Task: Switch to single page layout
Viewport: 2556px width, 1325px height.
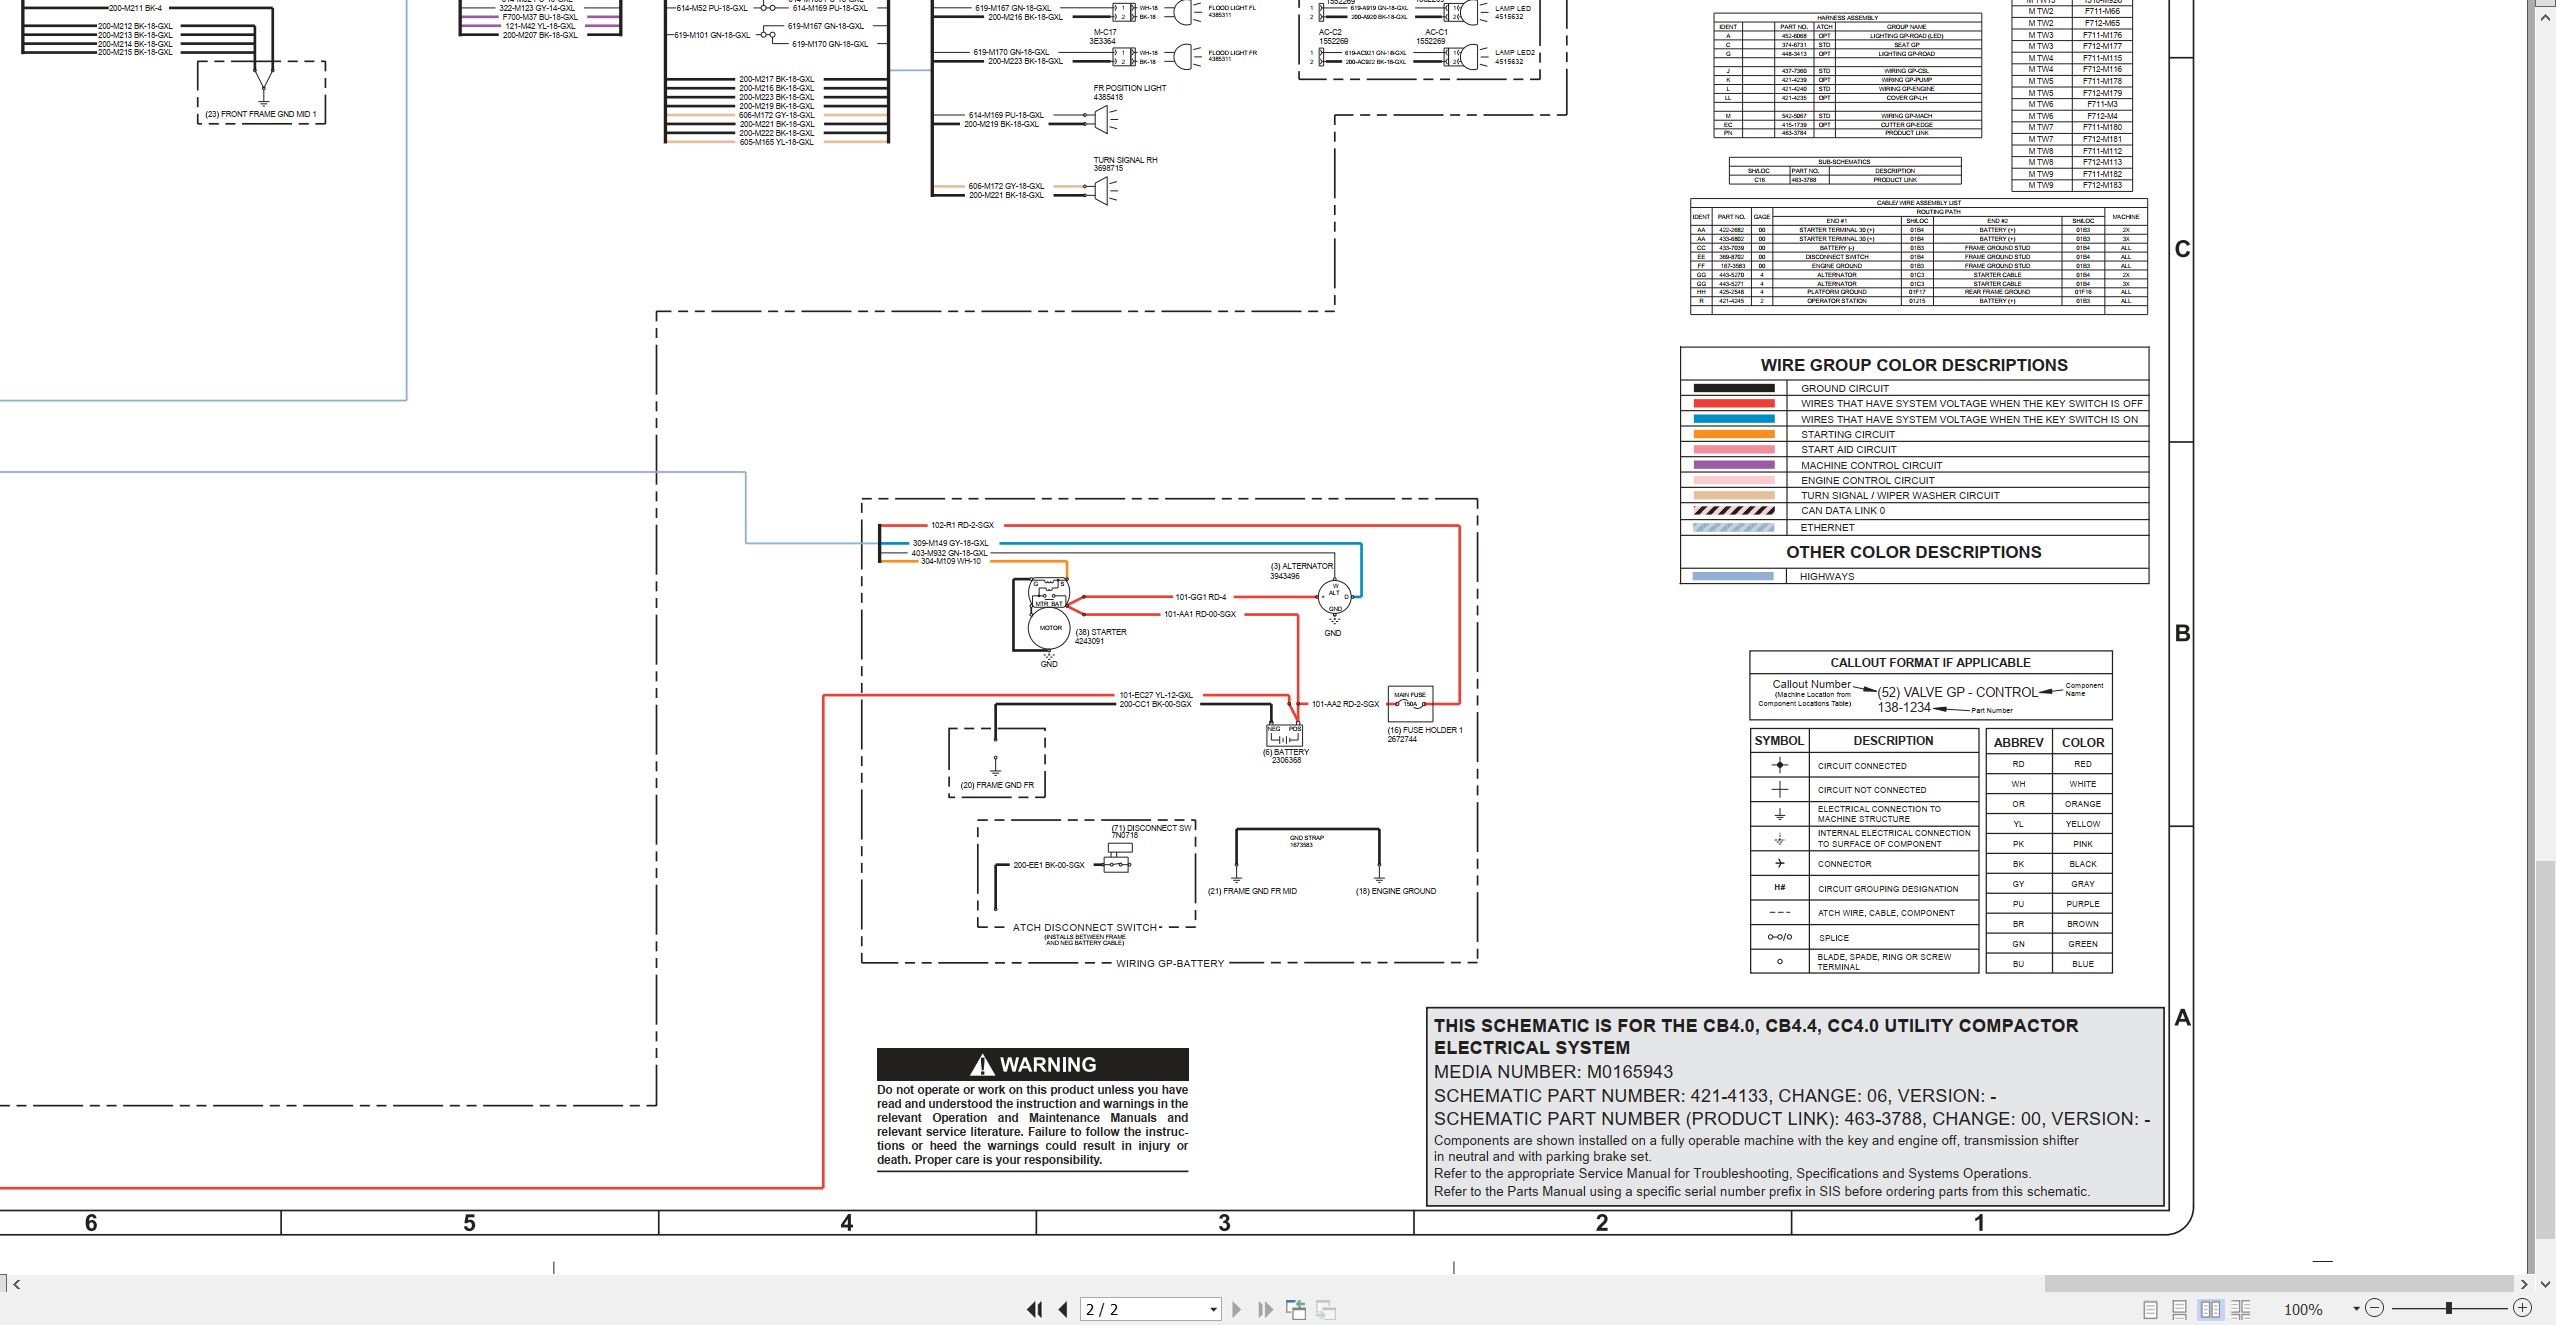Action: pos(2150,1309)
